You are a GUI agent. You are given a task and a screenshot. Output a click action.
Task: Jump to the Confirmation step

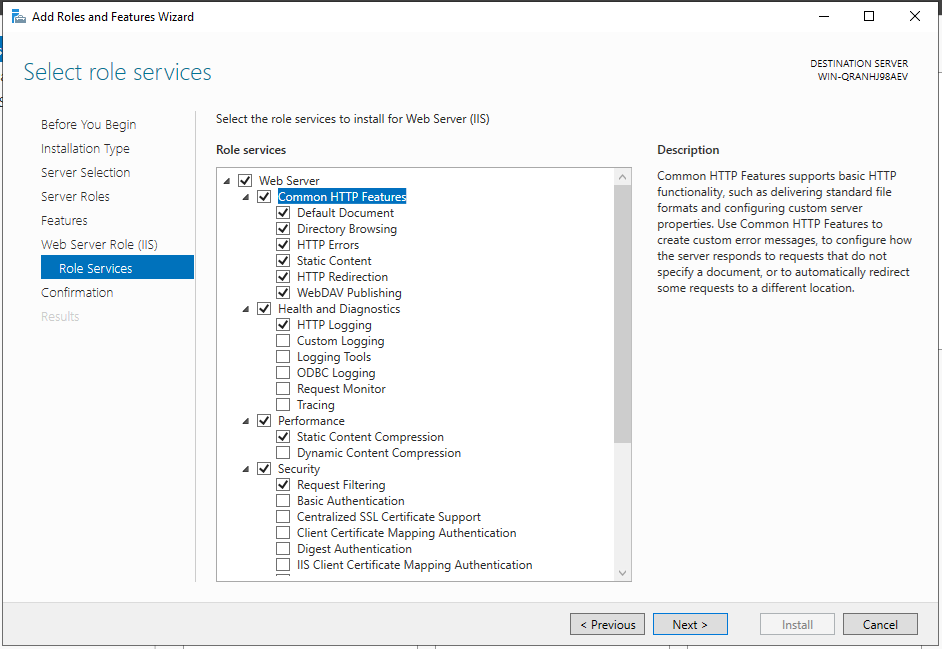pos(77,293)
